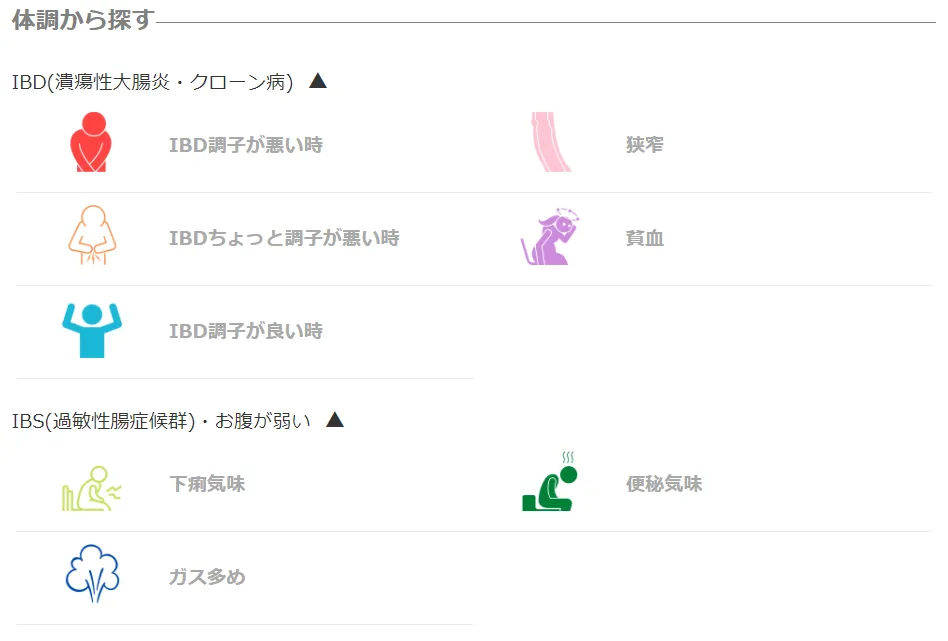Viewport: 948px width, 641px height.
Task: Click the blue arms-raised figure icon
Action: (x=91, y=329)
